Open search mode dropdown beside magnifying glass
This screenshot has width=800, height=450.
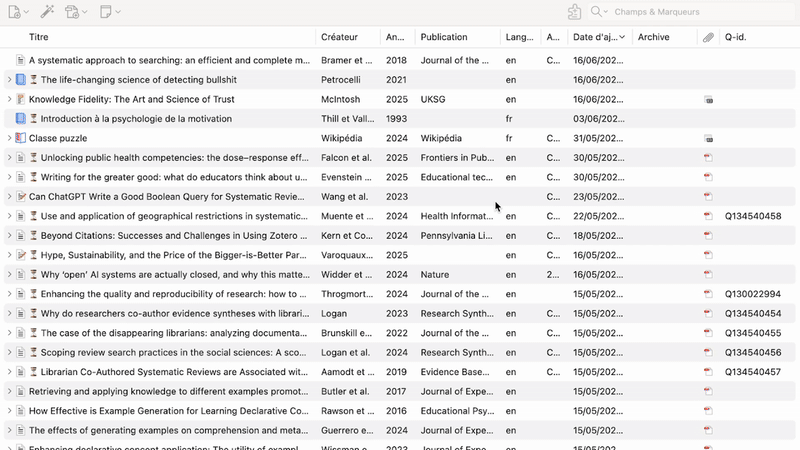[x=602, y=12]
